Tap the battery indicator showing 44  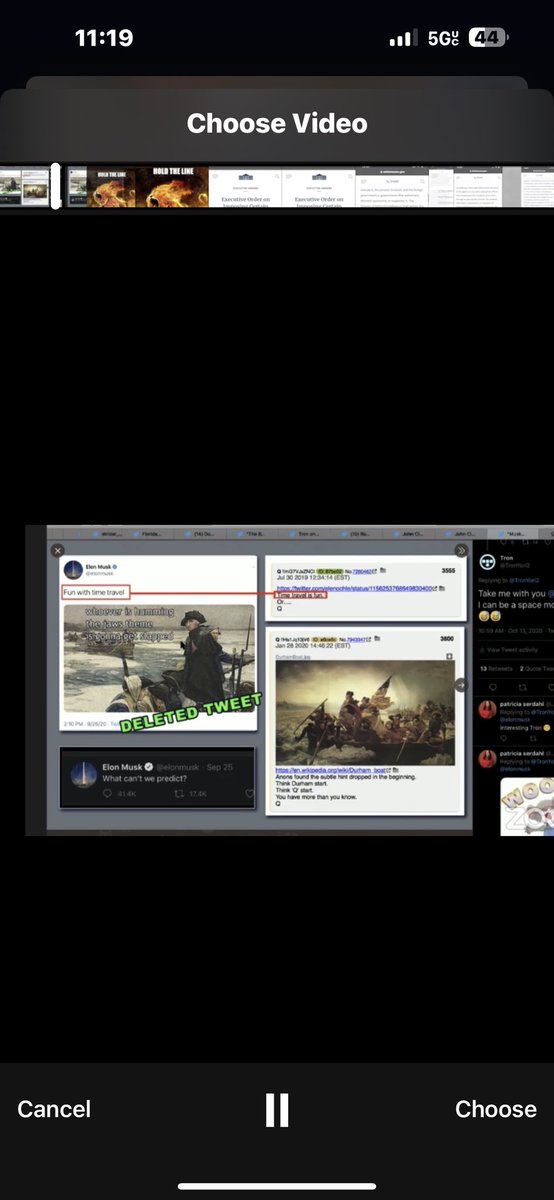488,38
